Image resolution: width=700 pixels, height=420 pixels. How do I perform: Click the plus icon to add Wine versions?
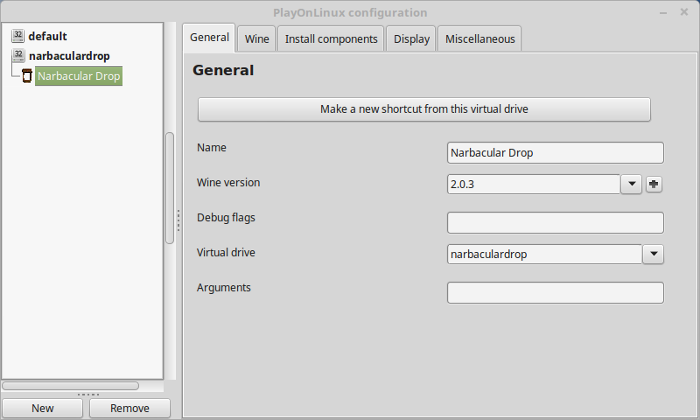[654, 184]
